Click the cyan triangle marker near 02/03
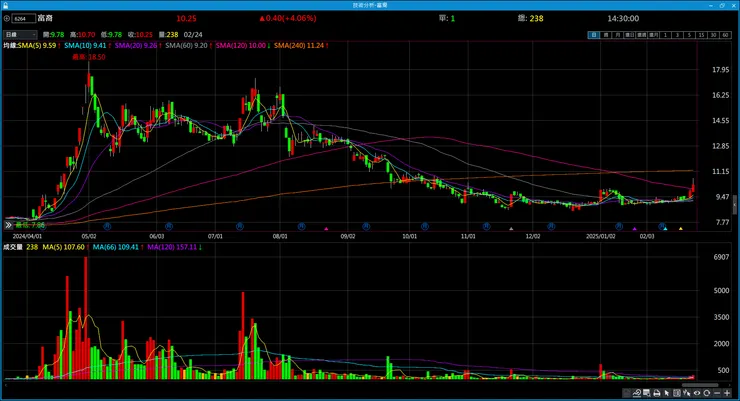Image resolution: width=740 pixels, height=401 pixels. [x=665, y=229]
